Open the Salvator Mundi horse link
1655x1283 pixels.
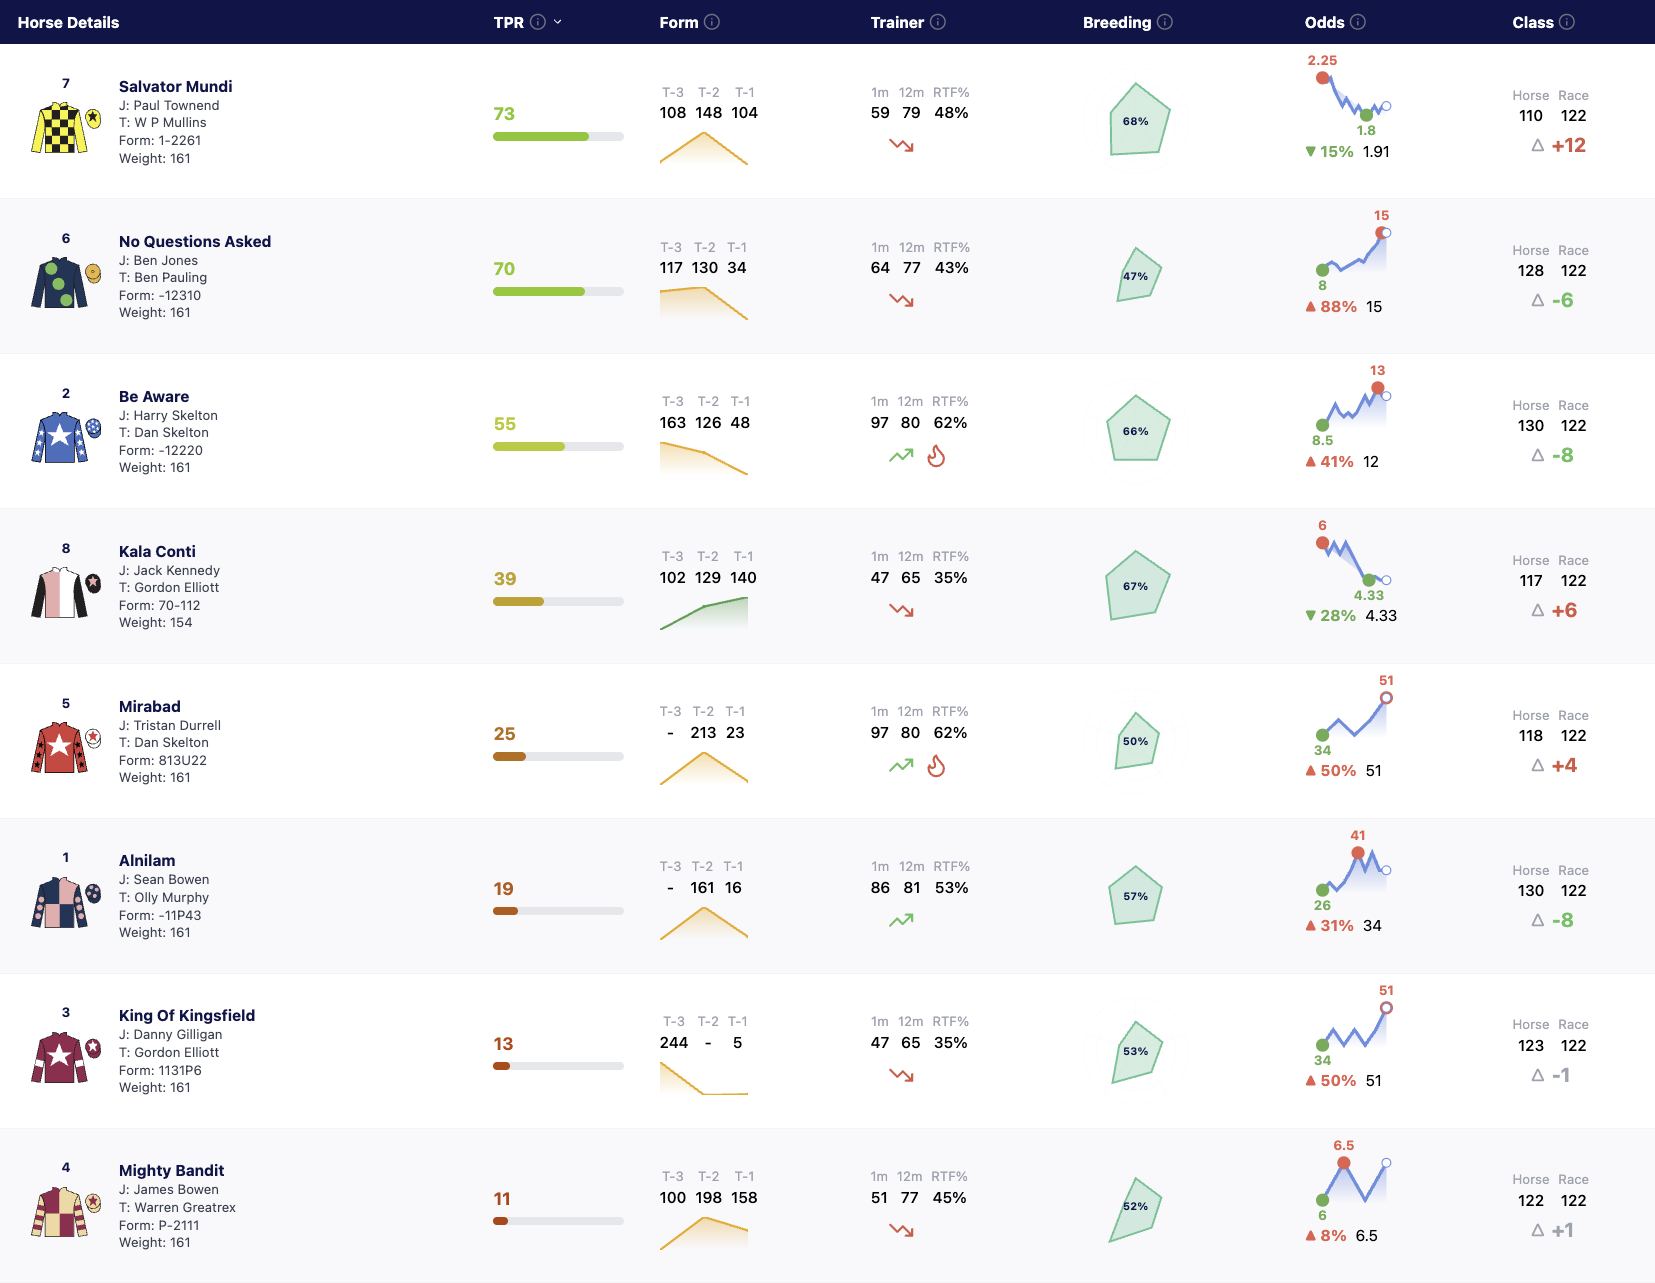(176, 87)
